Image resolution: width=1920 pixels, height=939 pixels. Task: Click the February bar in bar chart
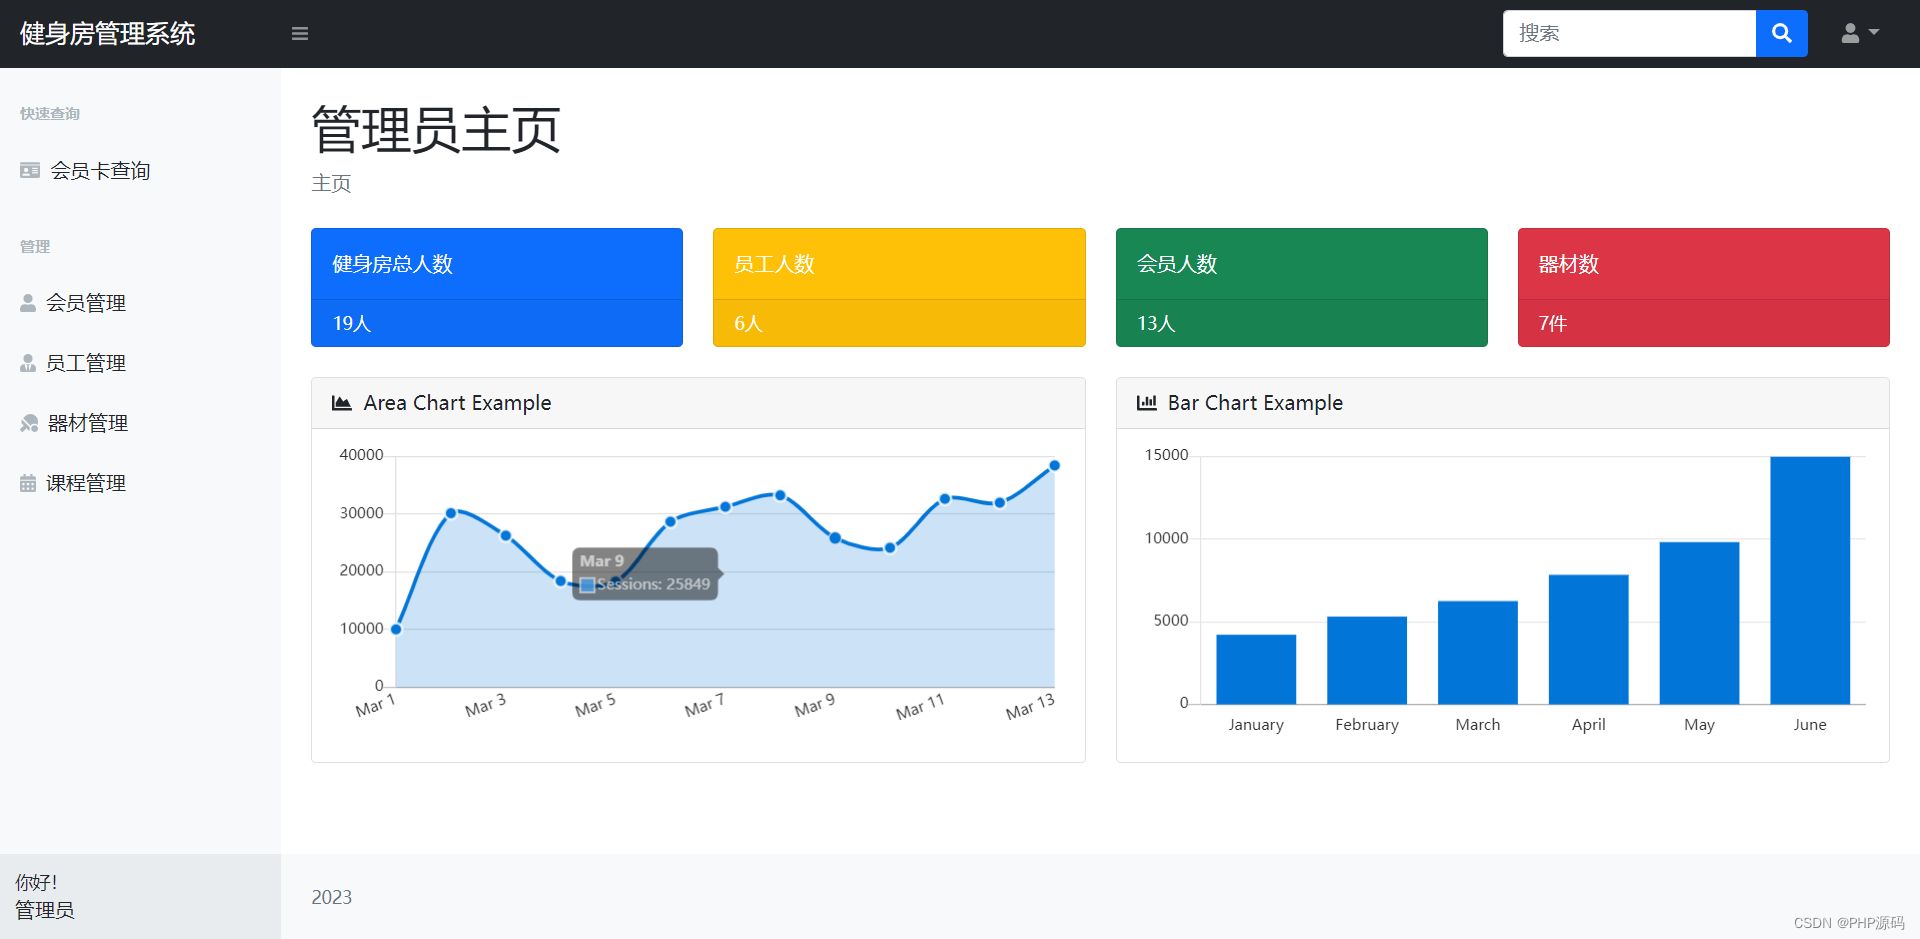(1367, 660)
